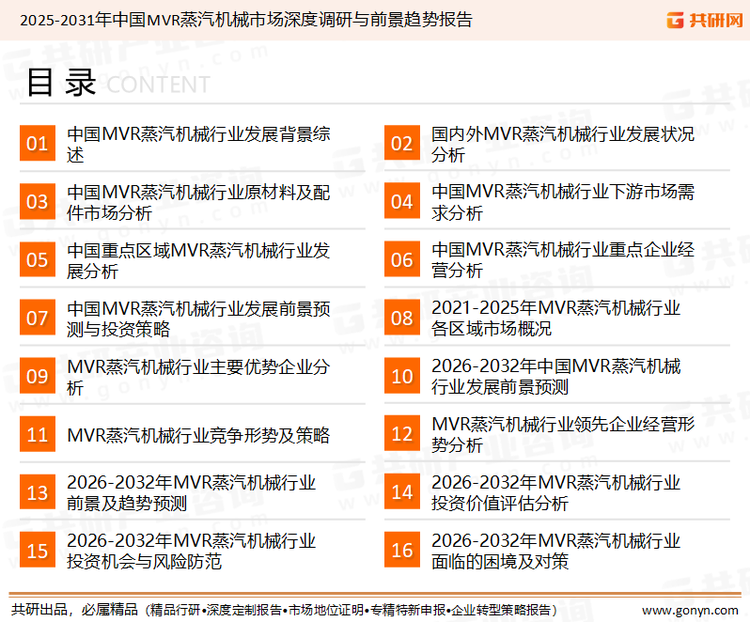
Task: Open chapter 中国MVR蒸汽机械行业发展背景综述
Action: tap(199, 144)
